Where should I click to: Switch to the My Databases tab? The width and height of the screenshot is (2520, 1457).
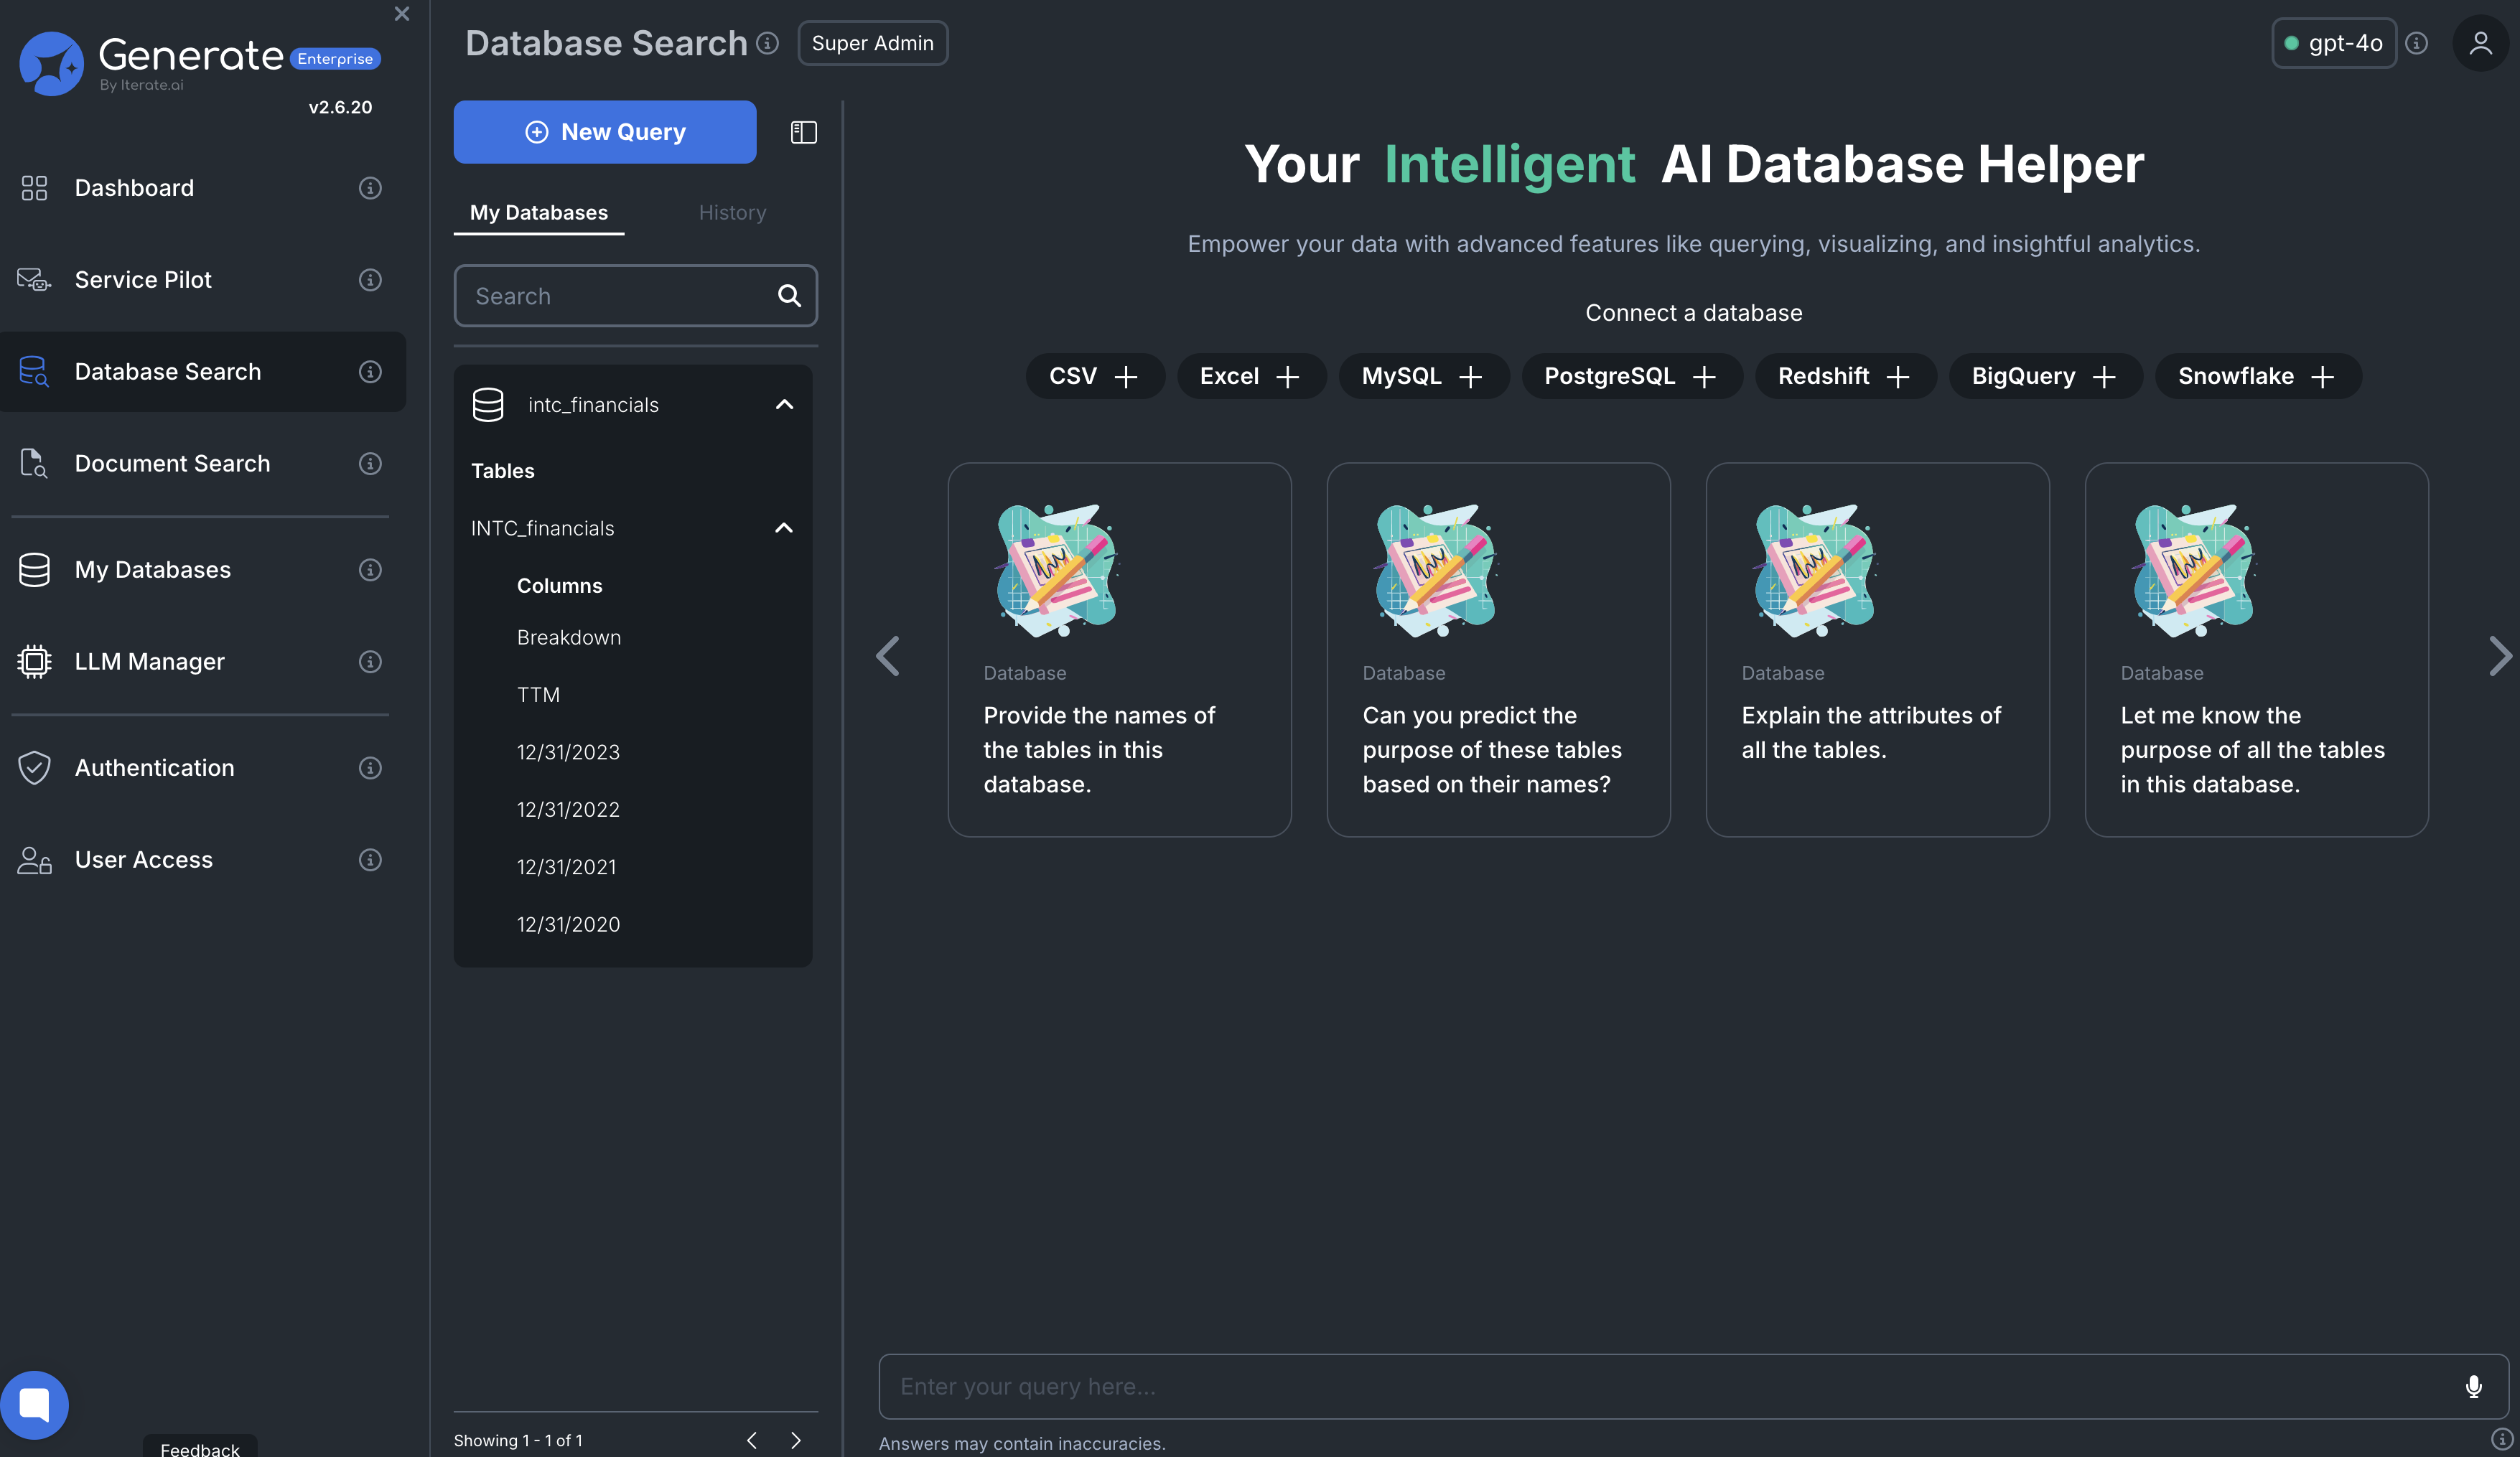(539, 213)
